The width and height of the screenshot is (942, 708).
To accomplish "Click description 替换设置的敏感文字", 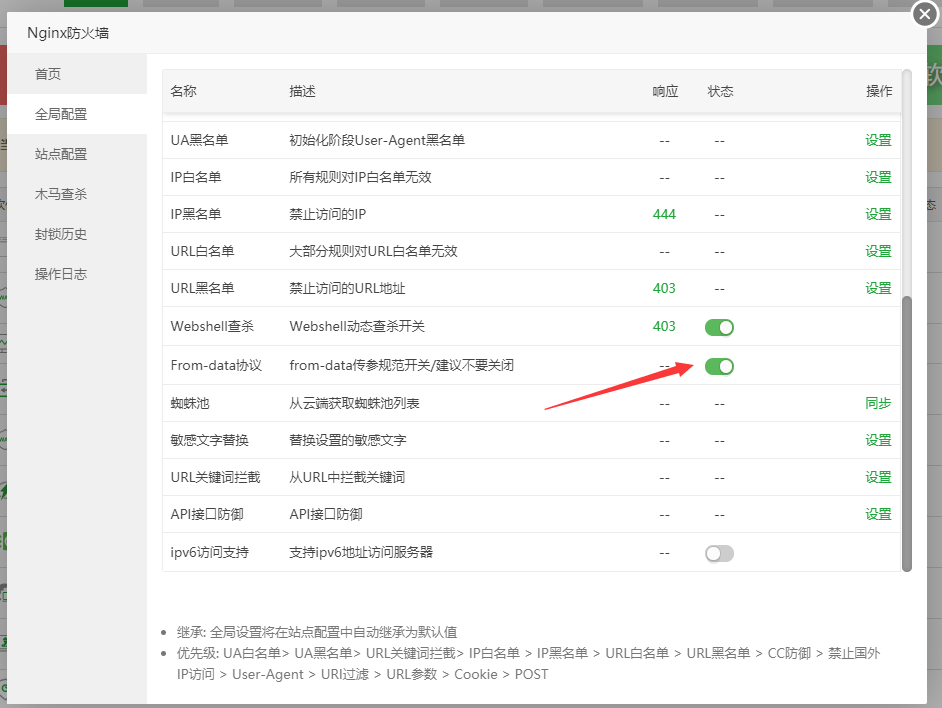I will coord(348,441).
